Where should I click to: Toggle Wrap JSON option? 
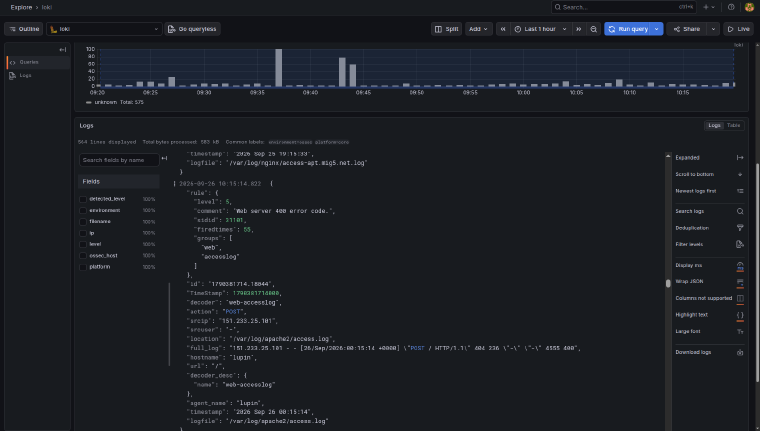740,282
